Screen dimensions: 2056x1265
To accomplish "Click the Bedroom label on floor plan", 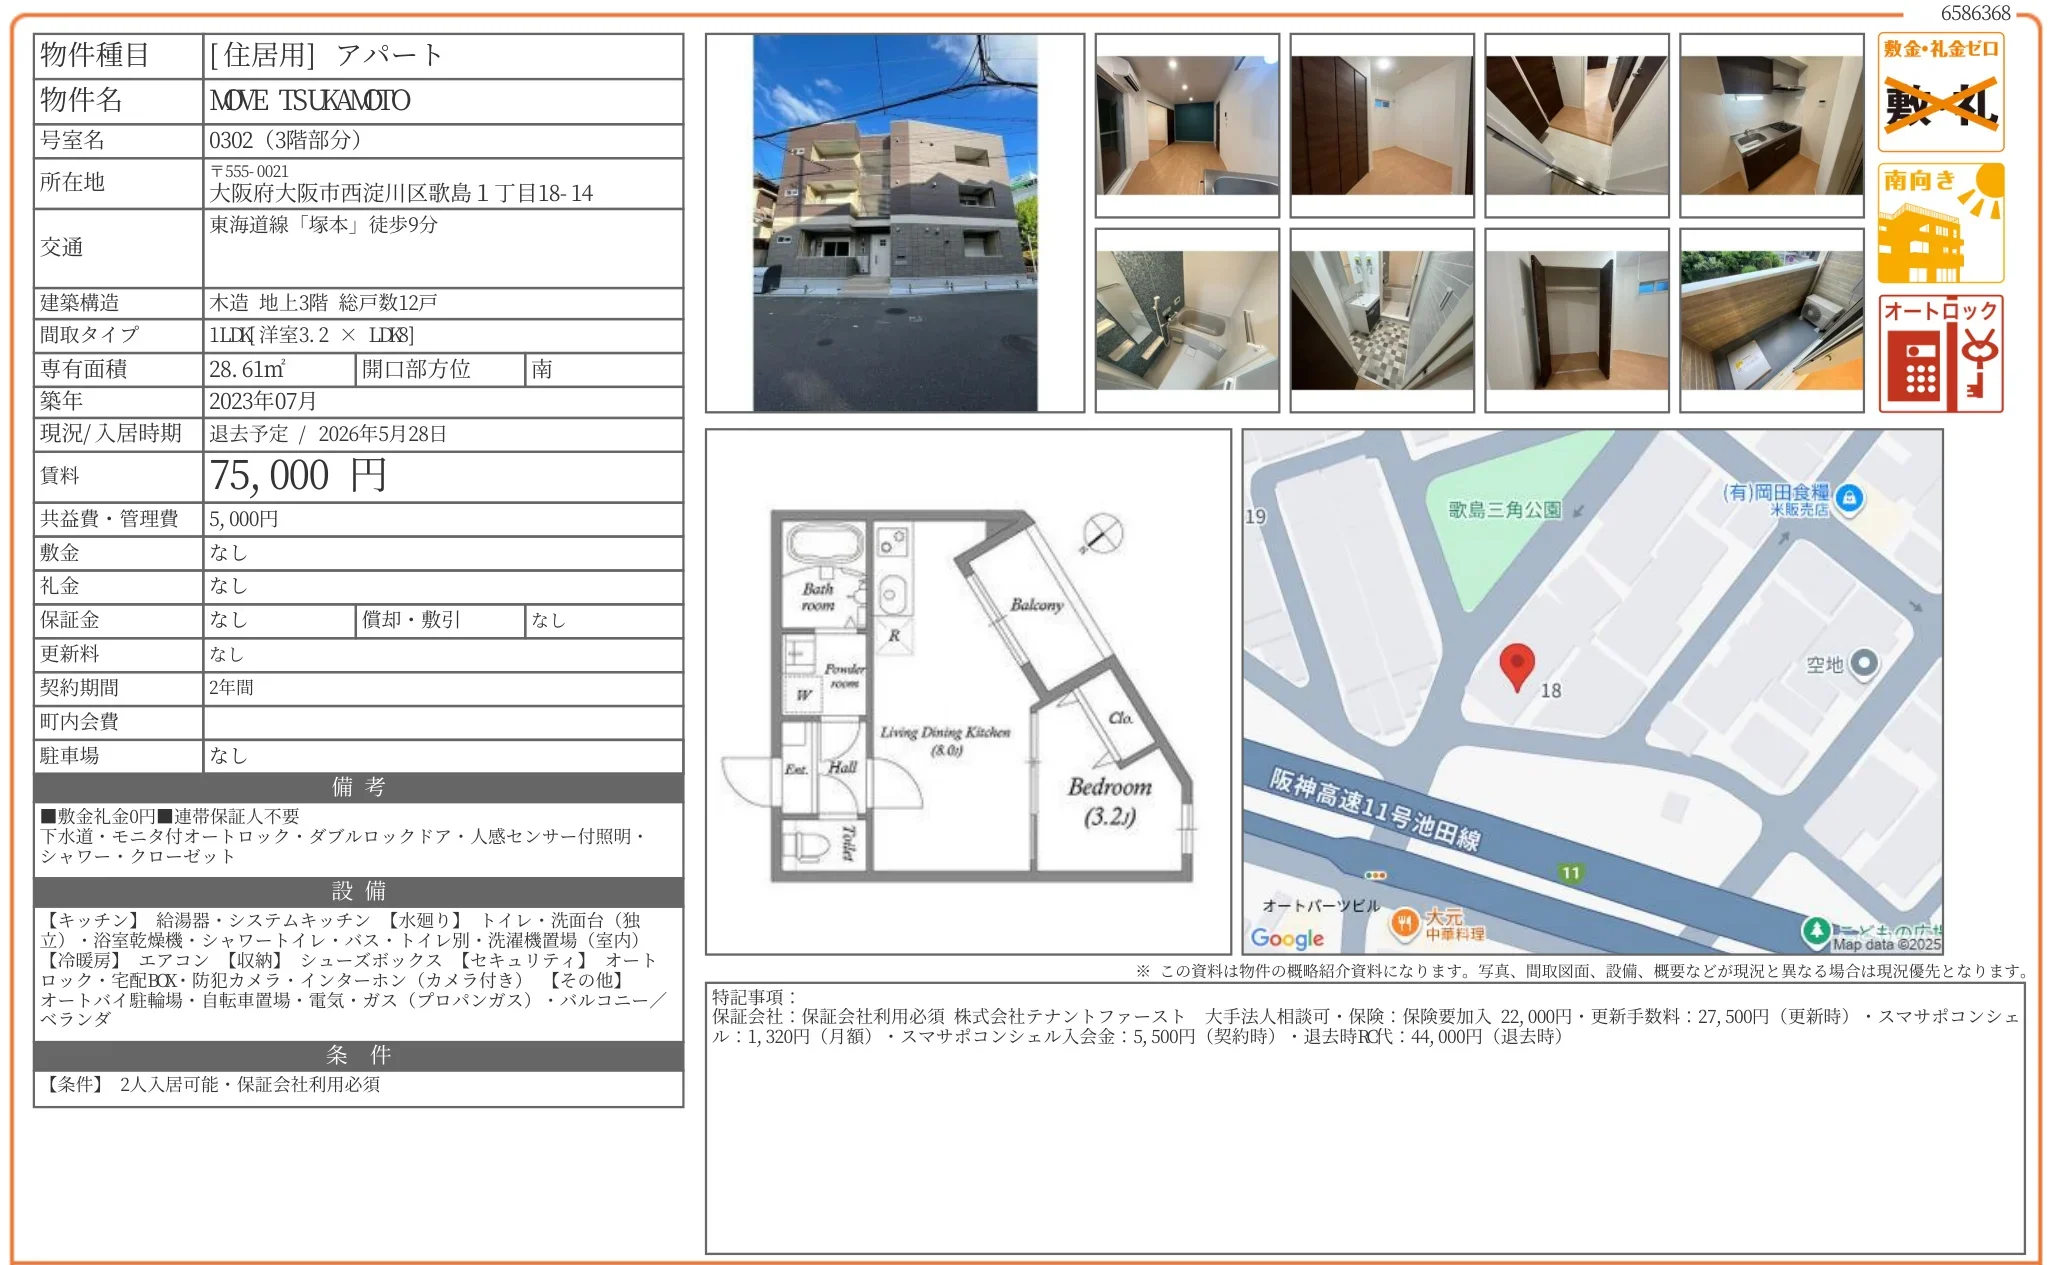I will coord(1109,788).
